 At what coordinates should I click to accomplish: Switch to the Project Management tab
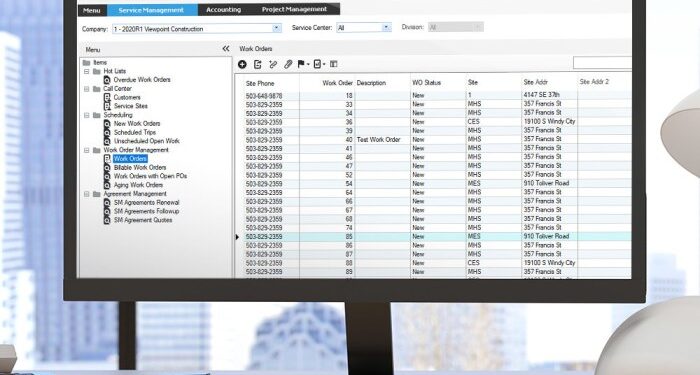(x=294, y=9)
